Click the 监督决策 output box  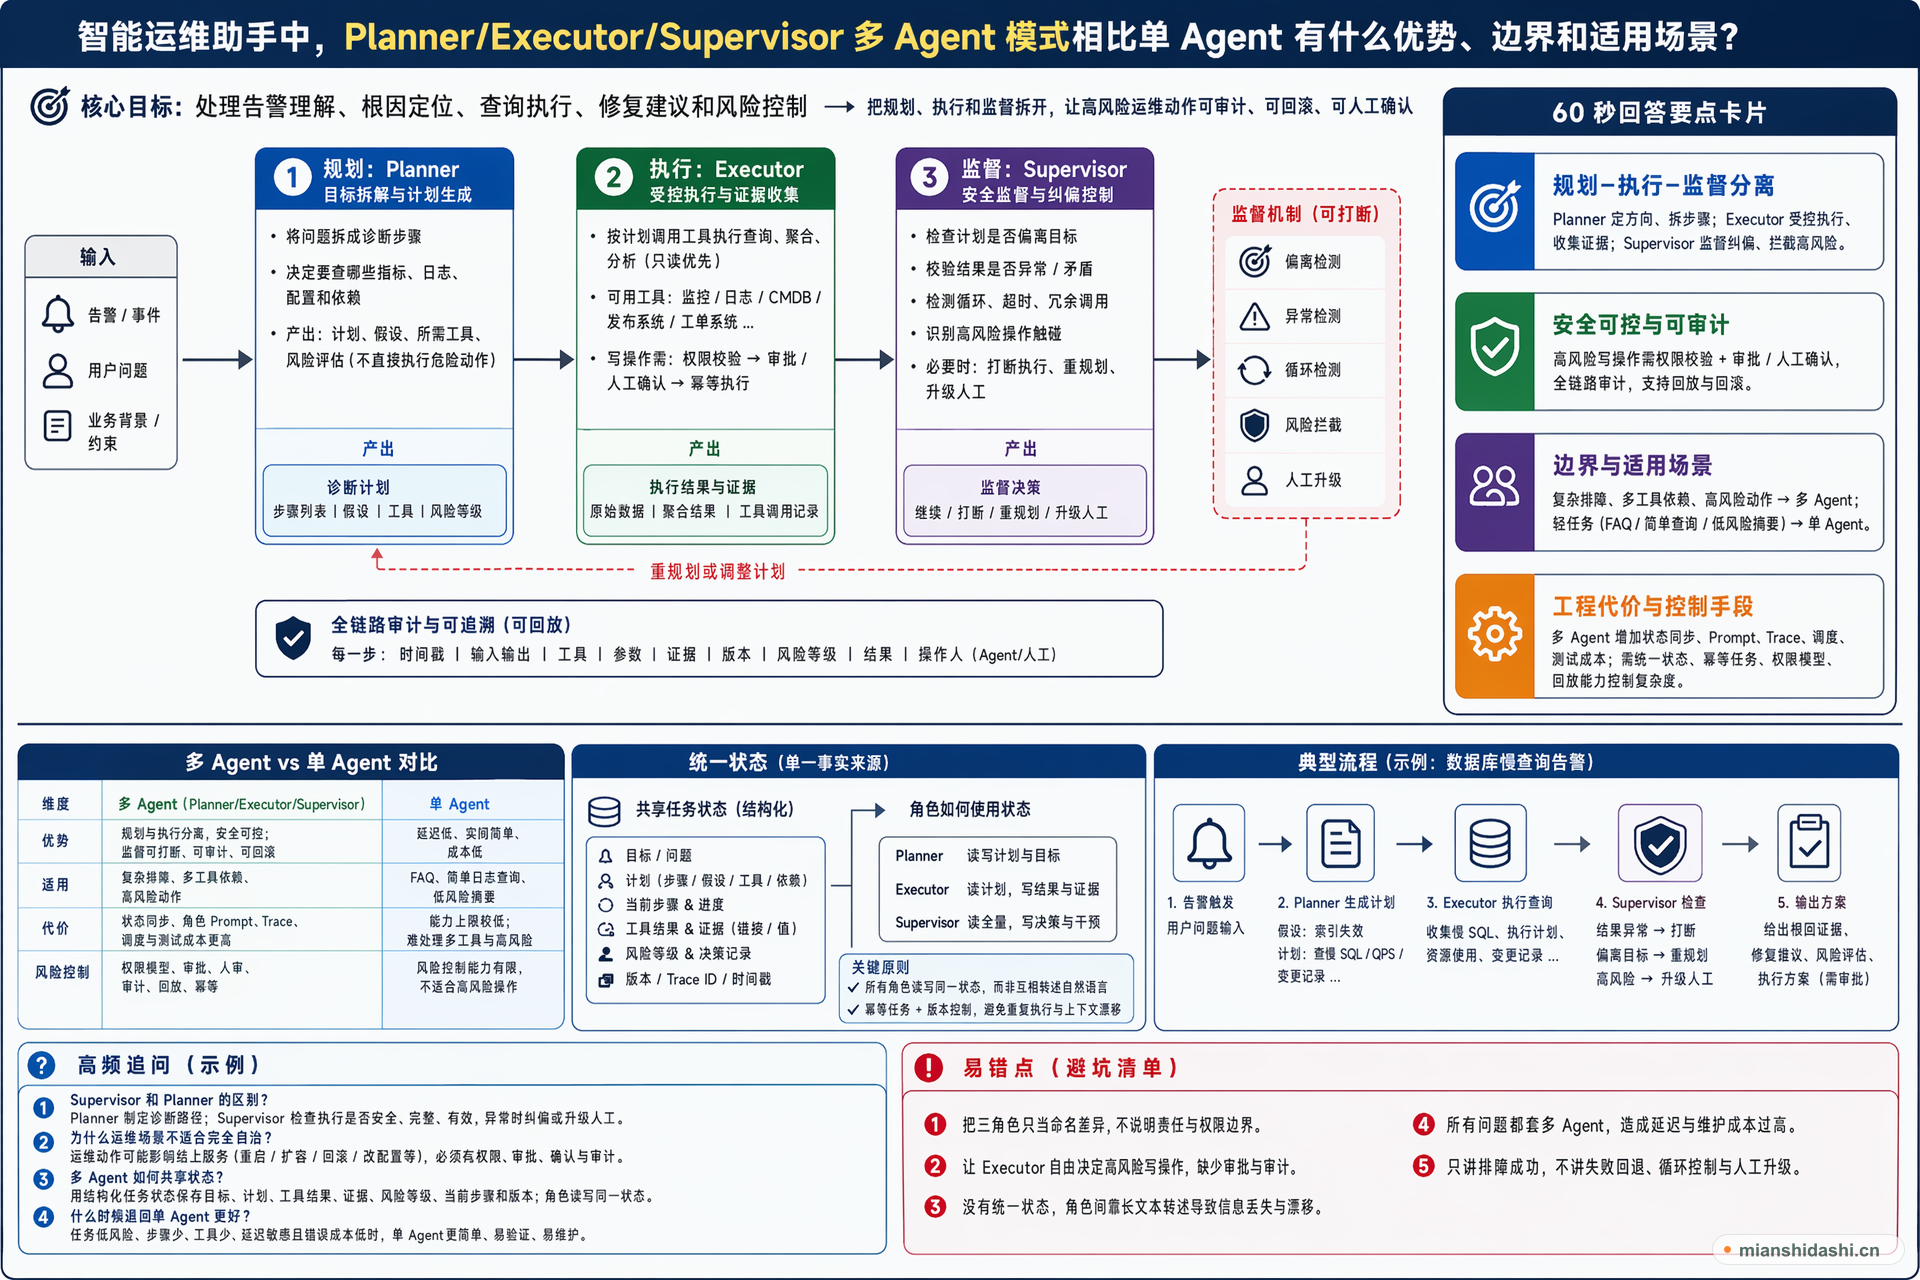pos(1025,499)
